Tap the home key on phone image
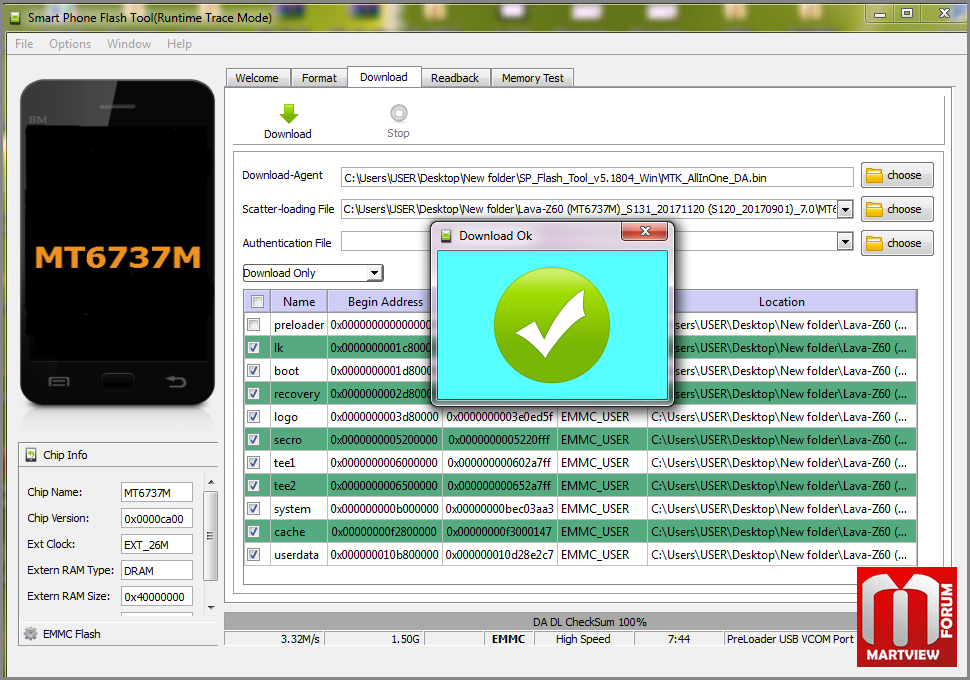This screenshot has width=970, height=680. coord(118,382)
